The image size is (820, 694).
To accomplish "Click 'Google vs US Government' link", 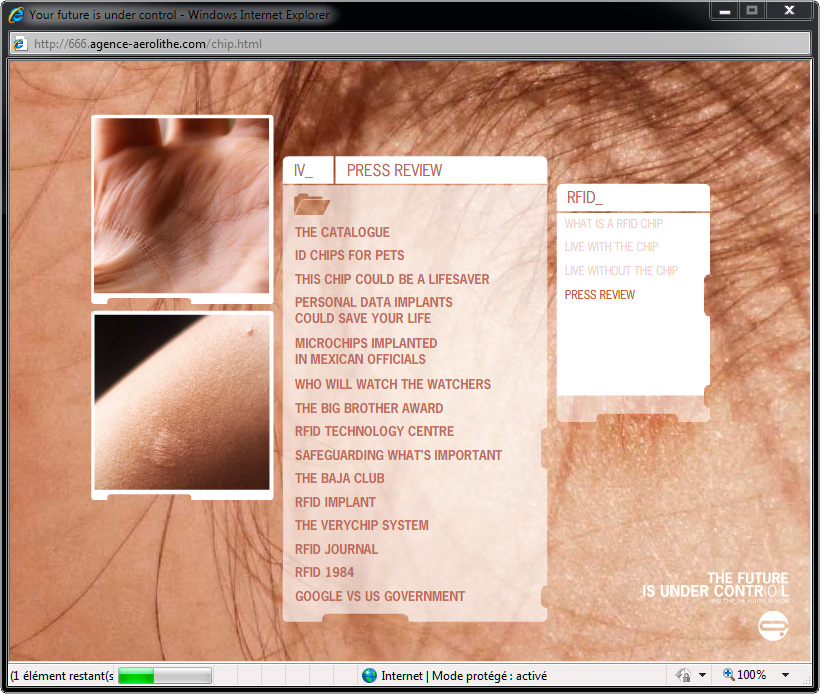I will [x=379, y=597].
